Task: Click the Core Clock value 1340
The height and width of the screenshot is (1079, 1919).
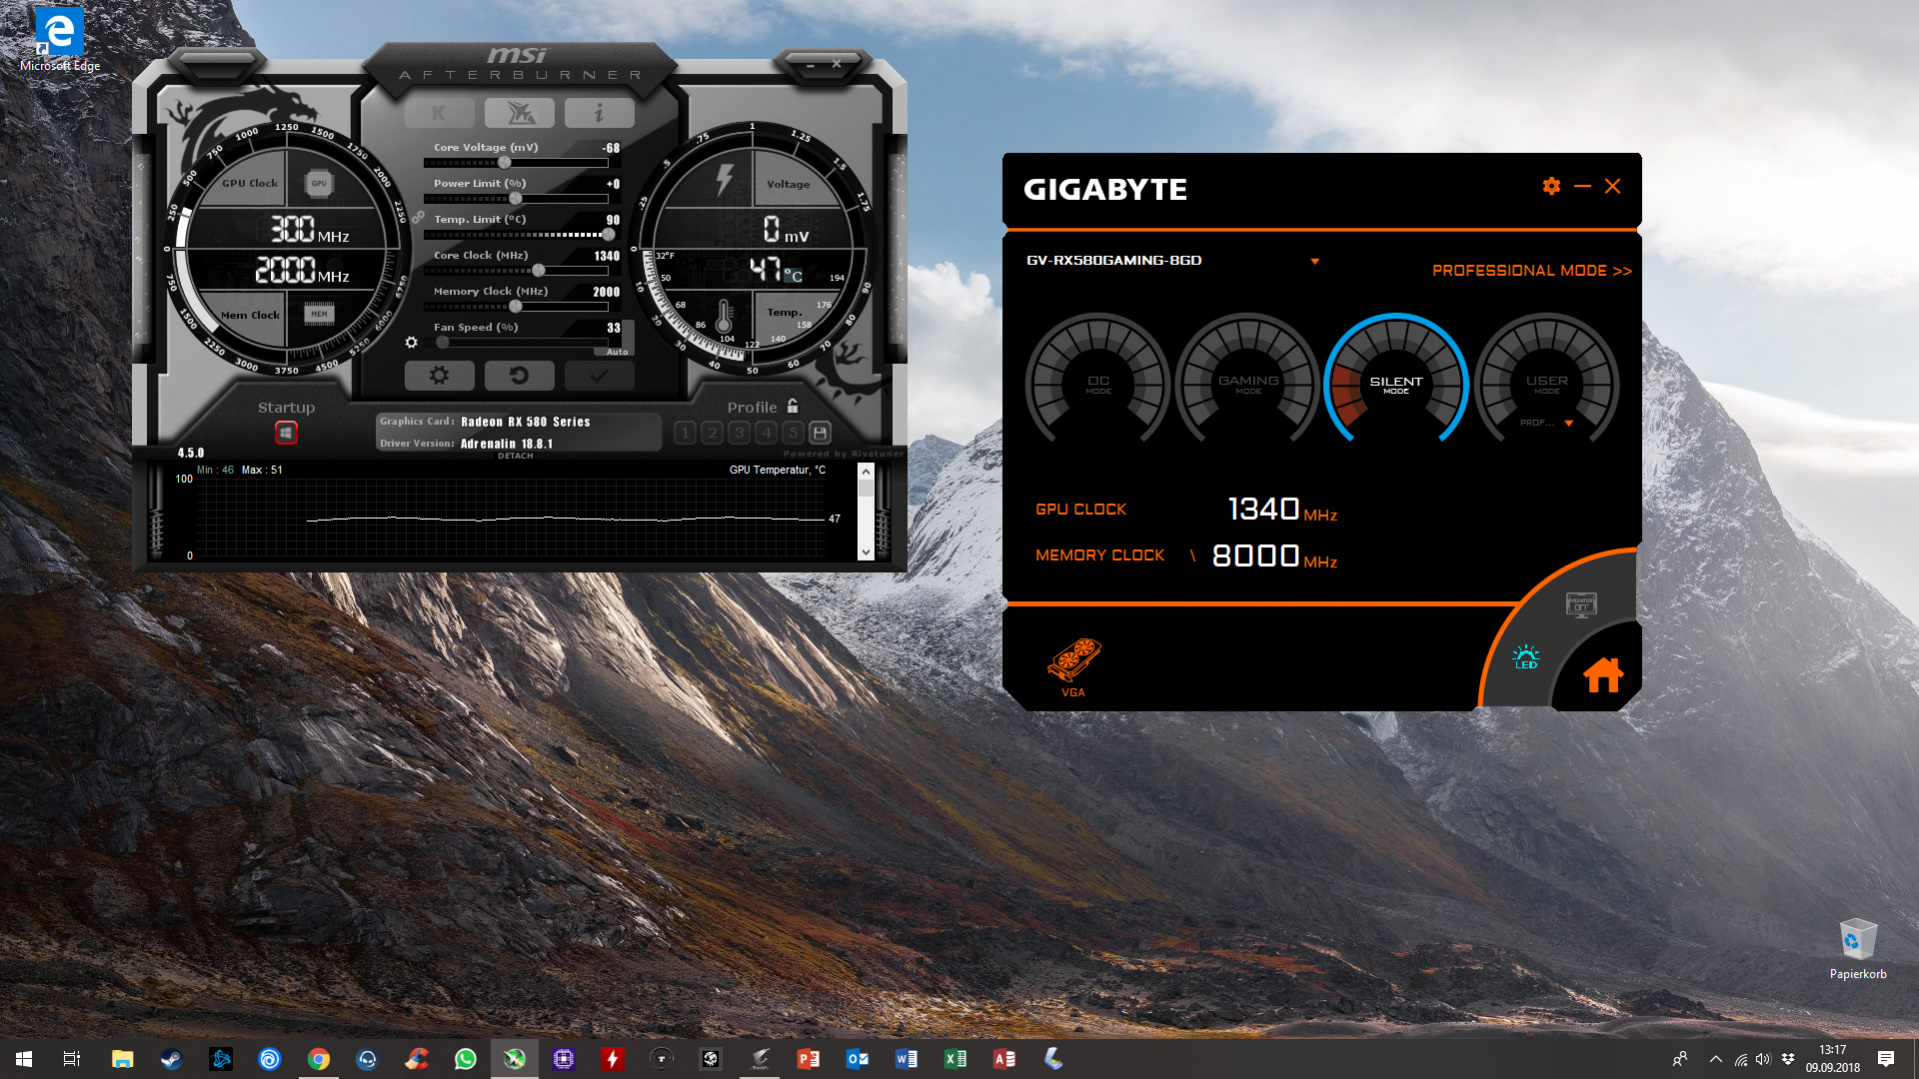Action: point(607,256)
